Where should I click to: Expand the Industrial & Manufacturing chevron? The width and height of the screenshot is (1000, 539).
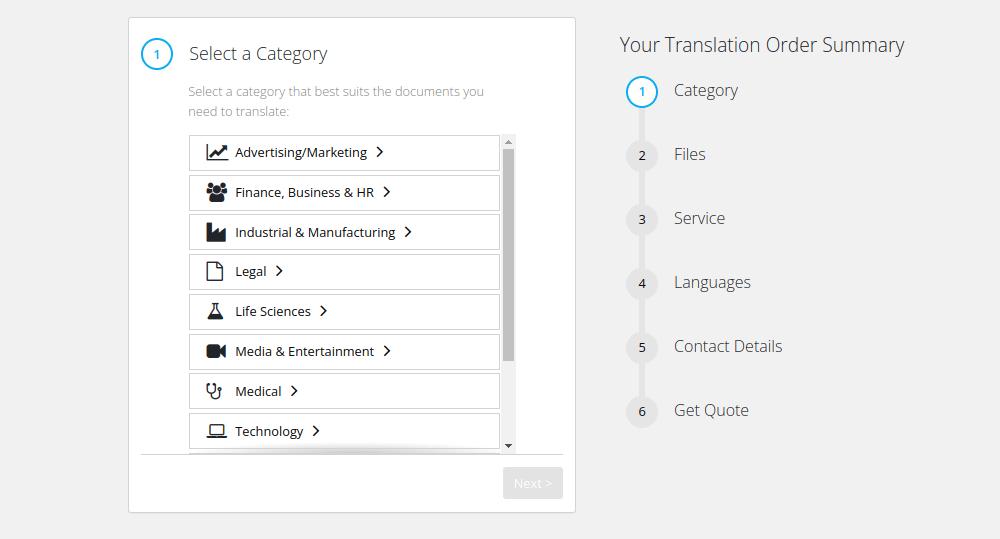pos(408,232)
